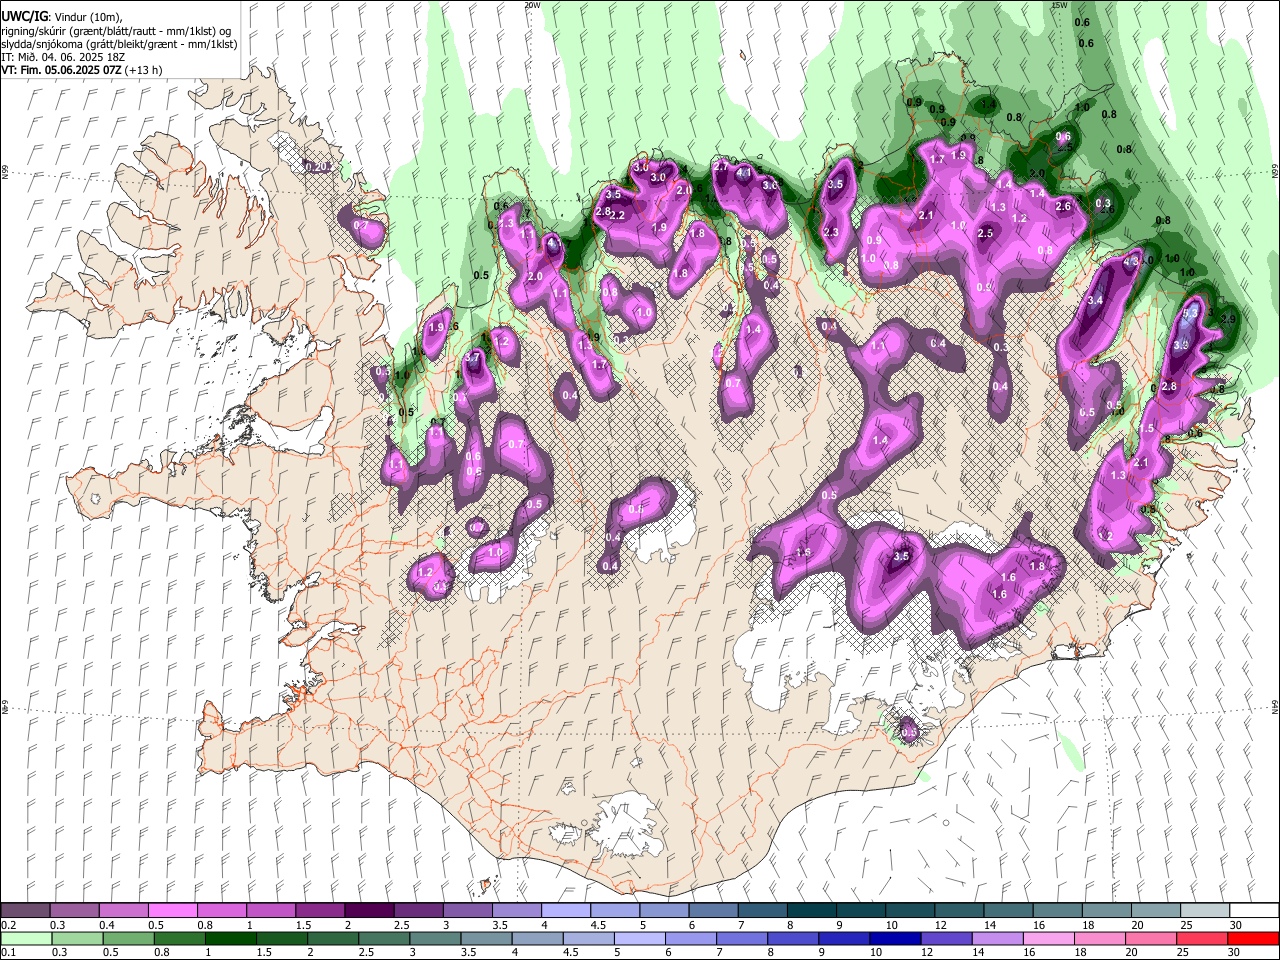Click the 'VT: Fim. 05.06.2025 07Z (+13 h)' text
The image size is (1280, 960).
(82, 70)
